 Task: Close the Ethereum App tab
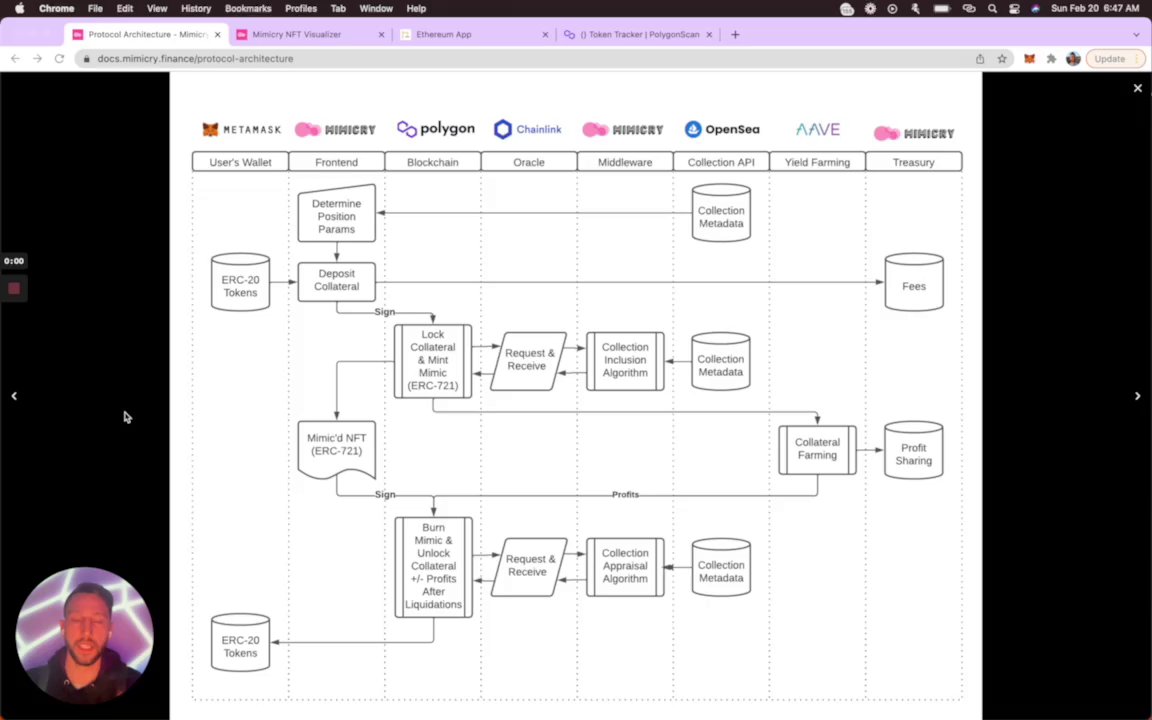point(545,35)
